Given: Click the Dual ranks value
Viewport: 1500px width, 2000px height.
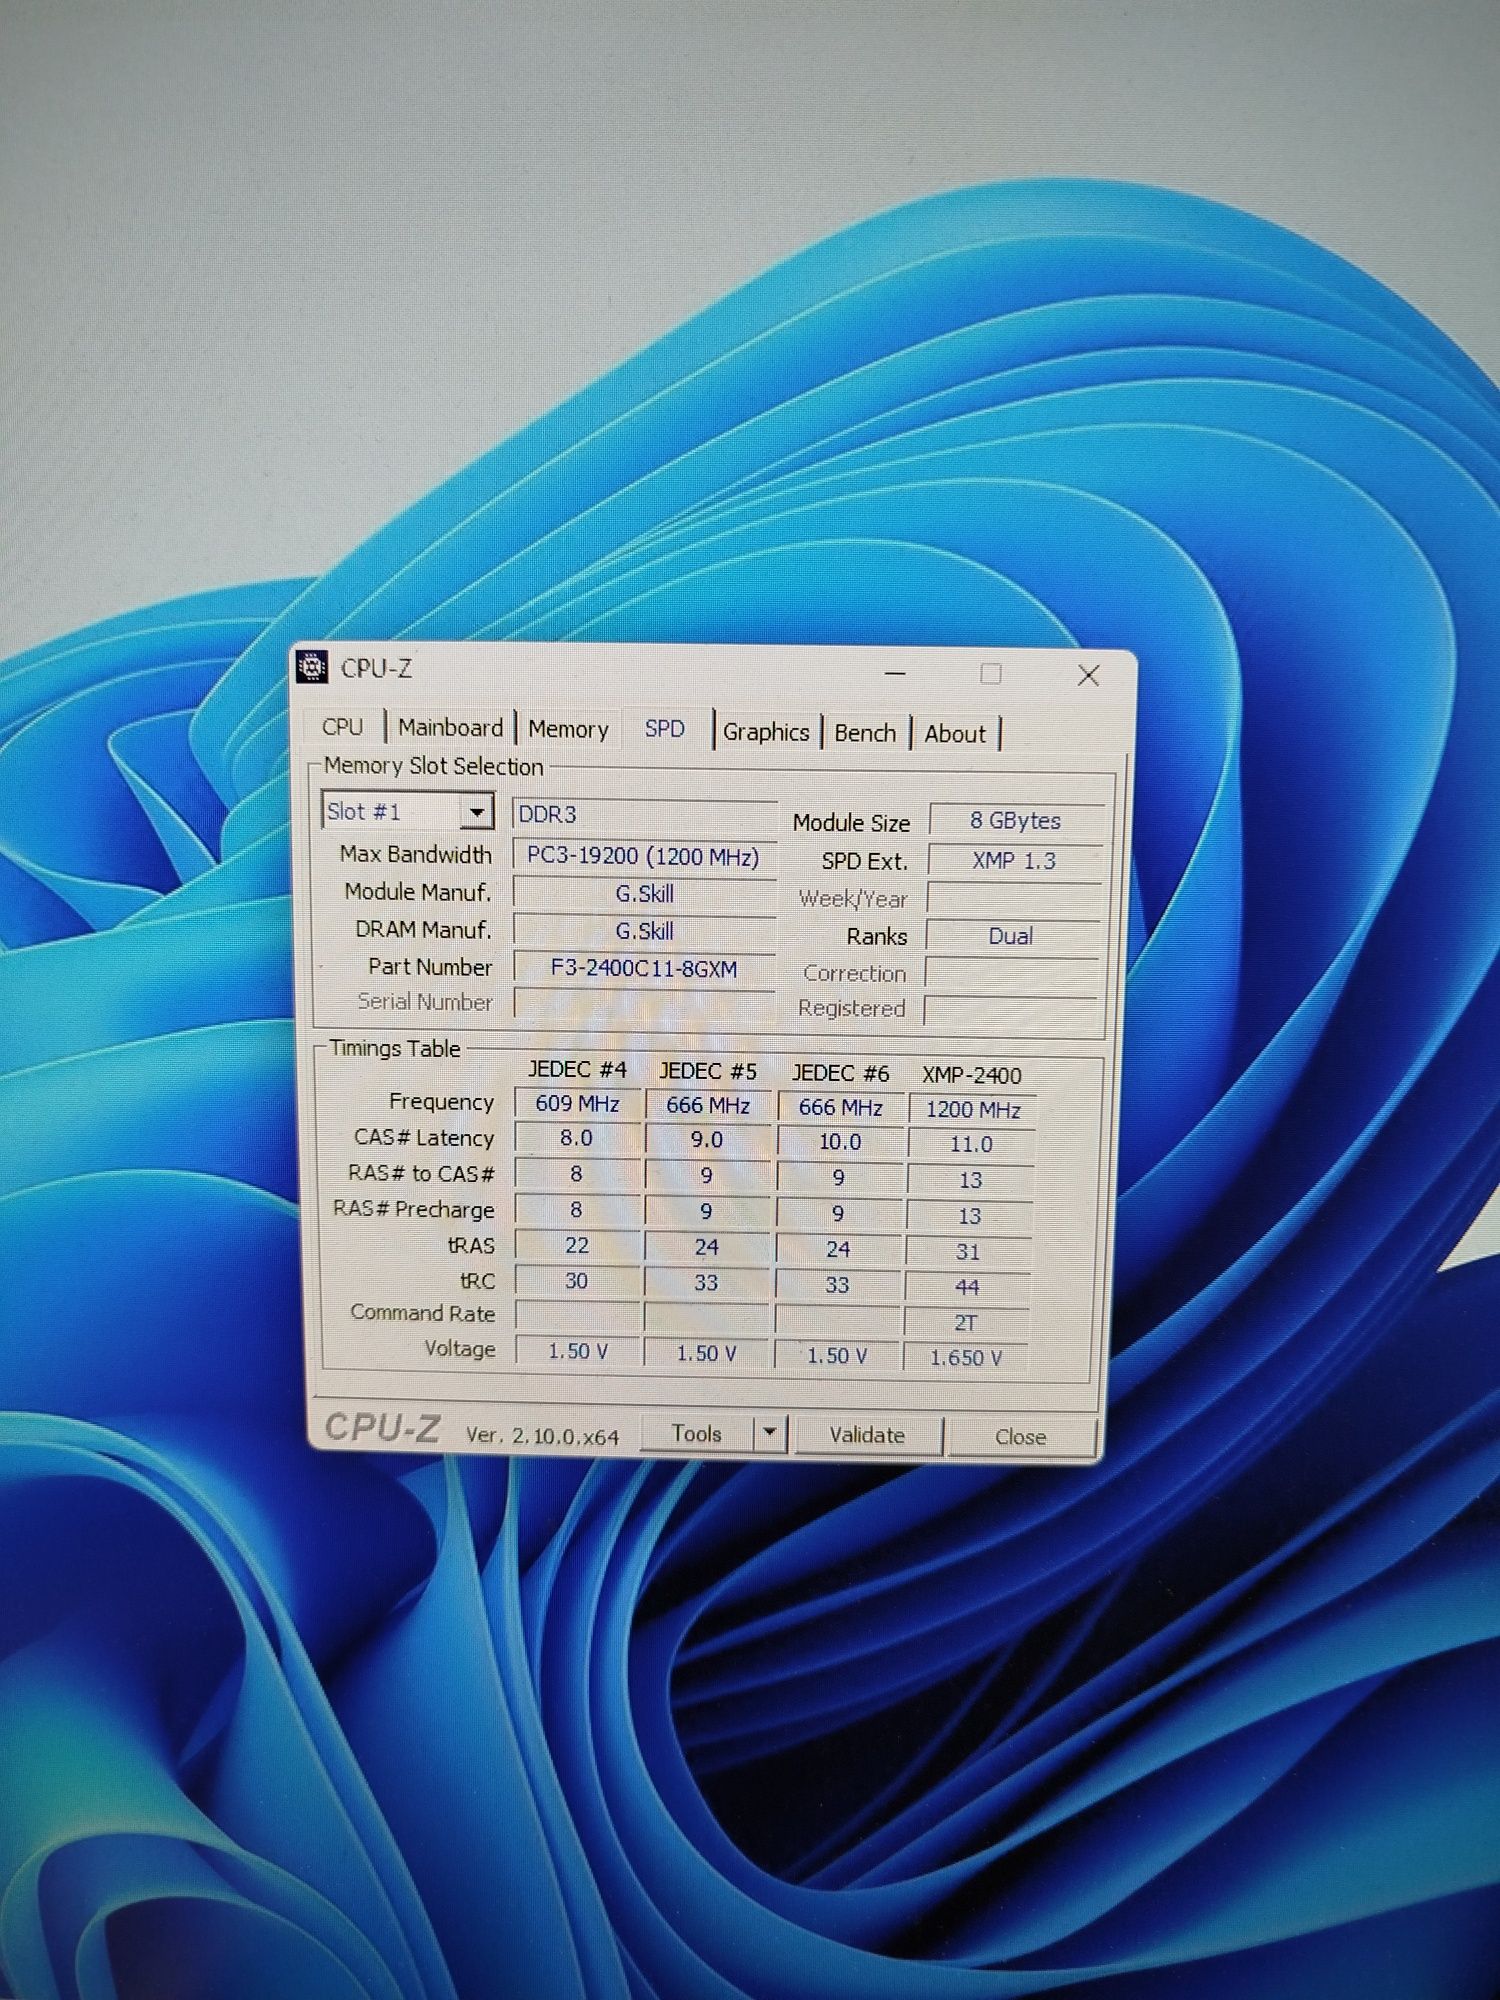Looking at the screenshot, I should (1011, 937).
